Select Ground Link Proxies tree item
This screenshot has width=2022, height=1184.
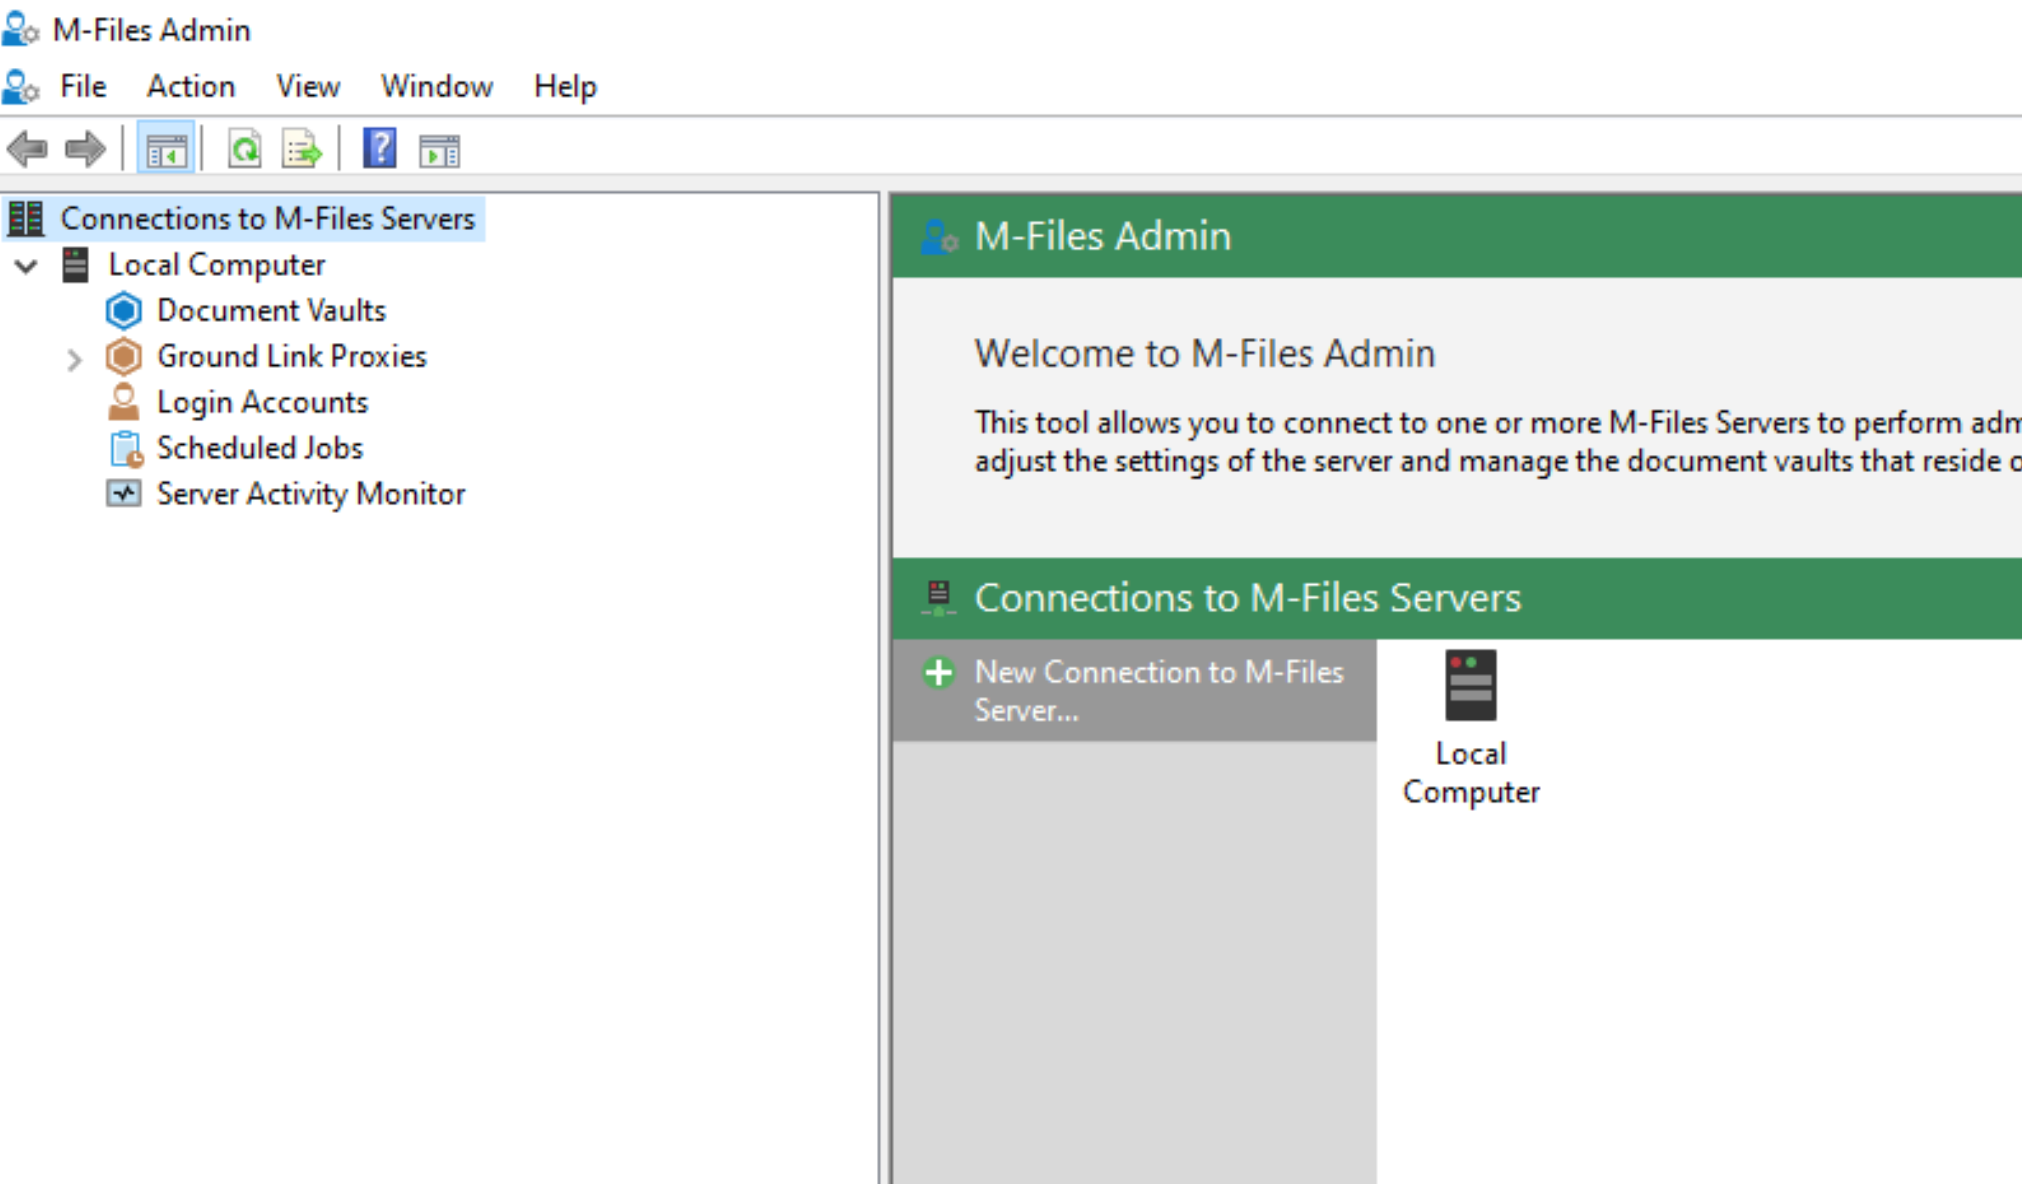coord(291,357)
